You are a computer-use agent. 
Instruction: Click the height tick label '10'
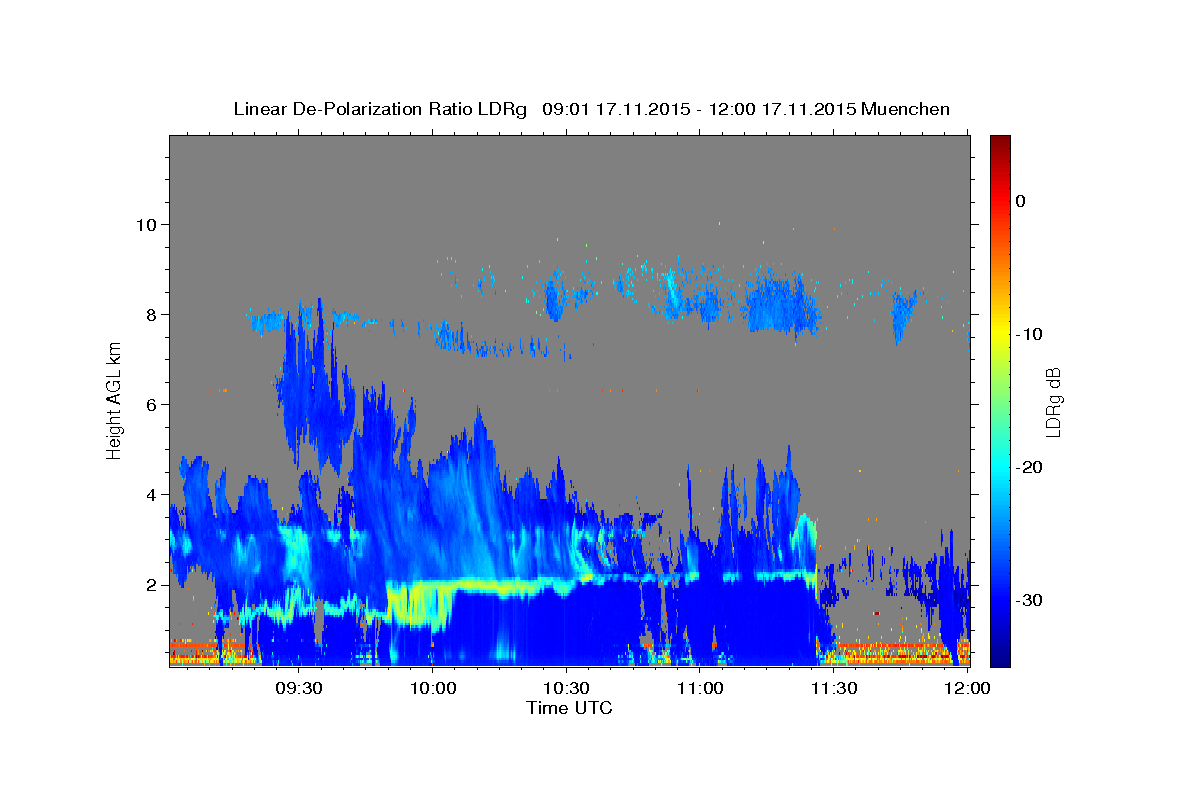coord(149,224)
